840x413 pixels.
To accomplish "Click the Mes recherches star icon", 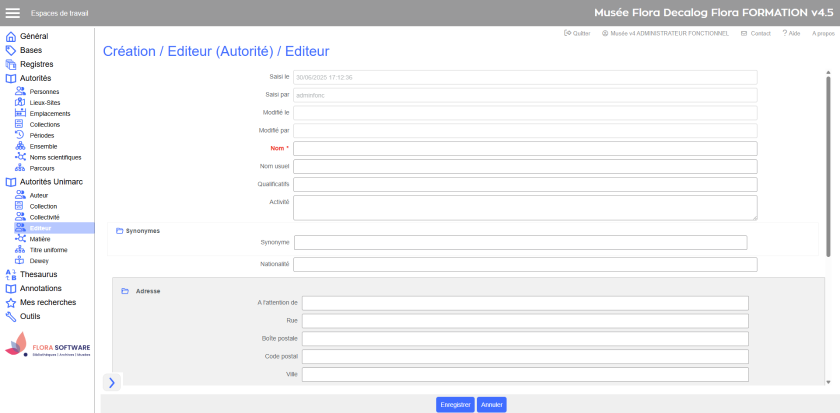I will coord(11,302).
